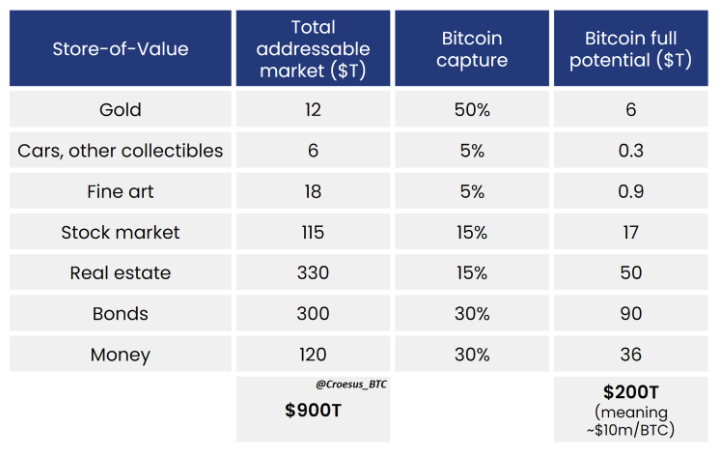The image size is (719, 455).
Task: Select the $900T total cell
Action: click(313, 410)
